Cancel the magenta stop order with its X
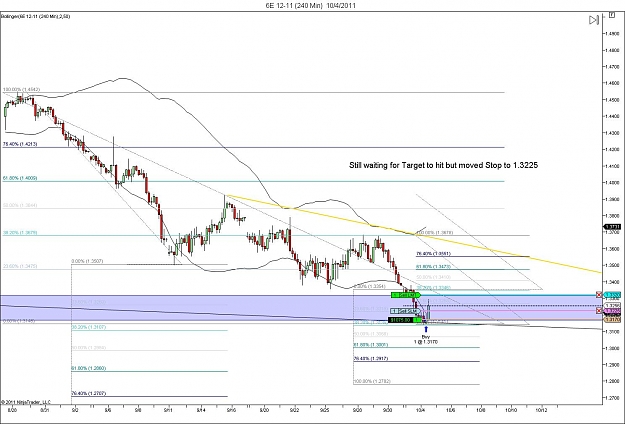Screen dimensions: 625x424 click(599, 310)
